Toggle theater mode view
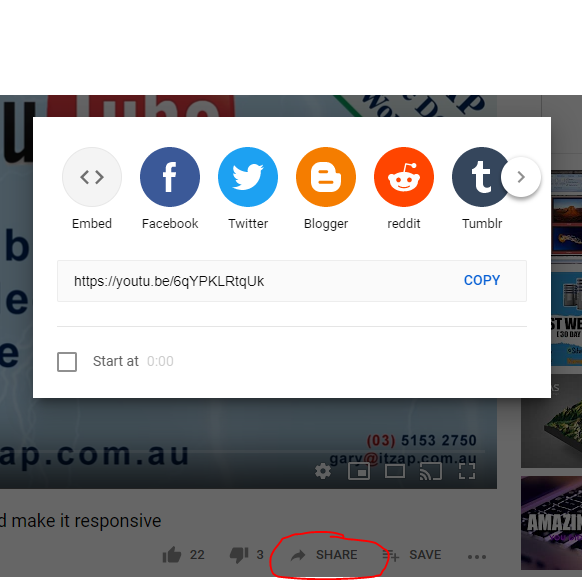This screenshot has height=580, width=582. tap(395, 471)
